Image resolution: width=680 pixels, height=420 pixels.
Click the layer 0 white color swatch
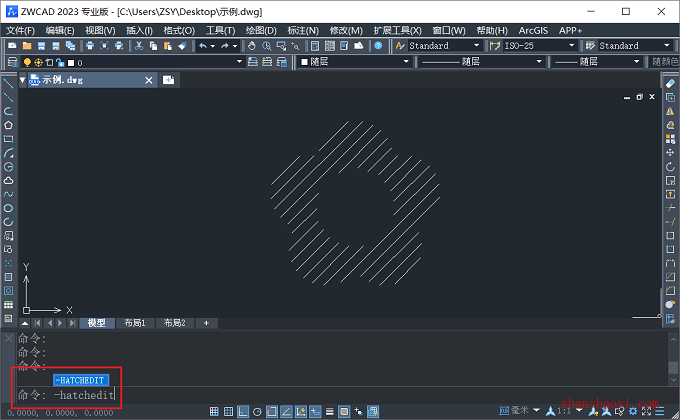(x=71, y=63)
